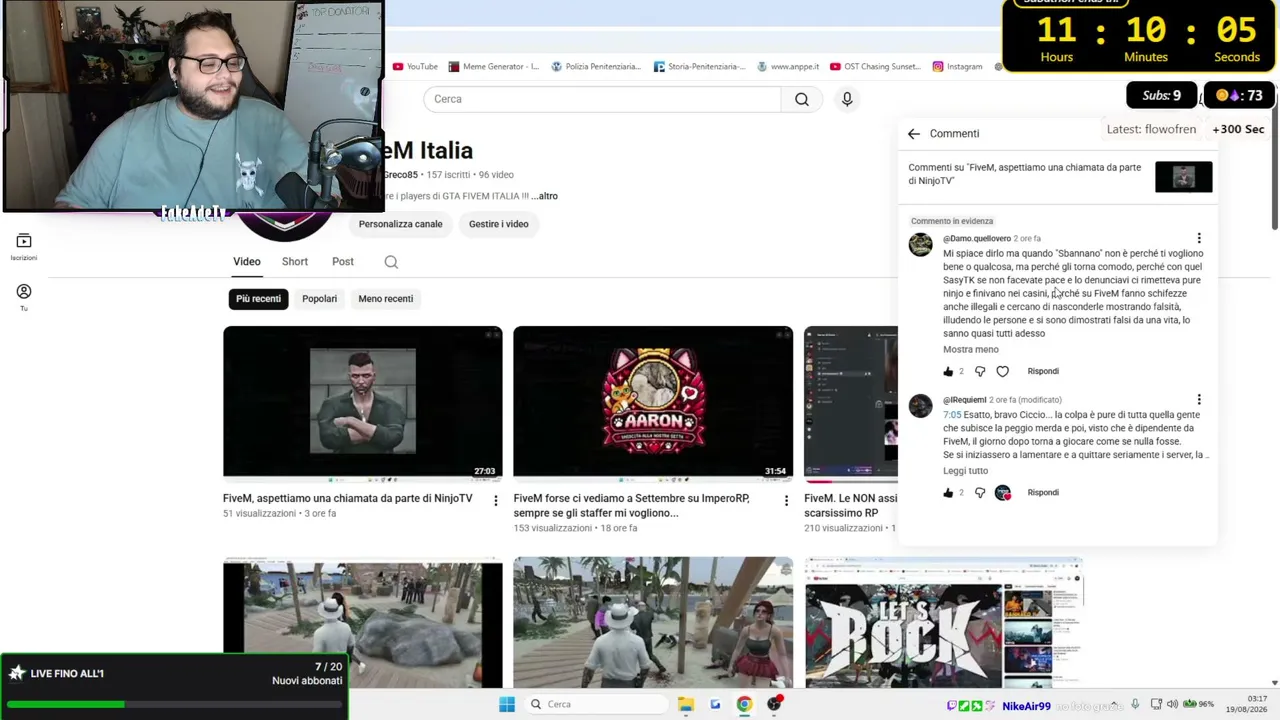Open video title 'FiveM, aspettiamo una chiamata da parte di NinjoTV'
This screenshot has height=720, width=1280.
click(347, 499)
